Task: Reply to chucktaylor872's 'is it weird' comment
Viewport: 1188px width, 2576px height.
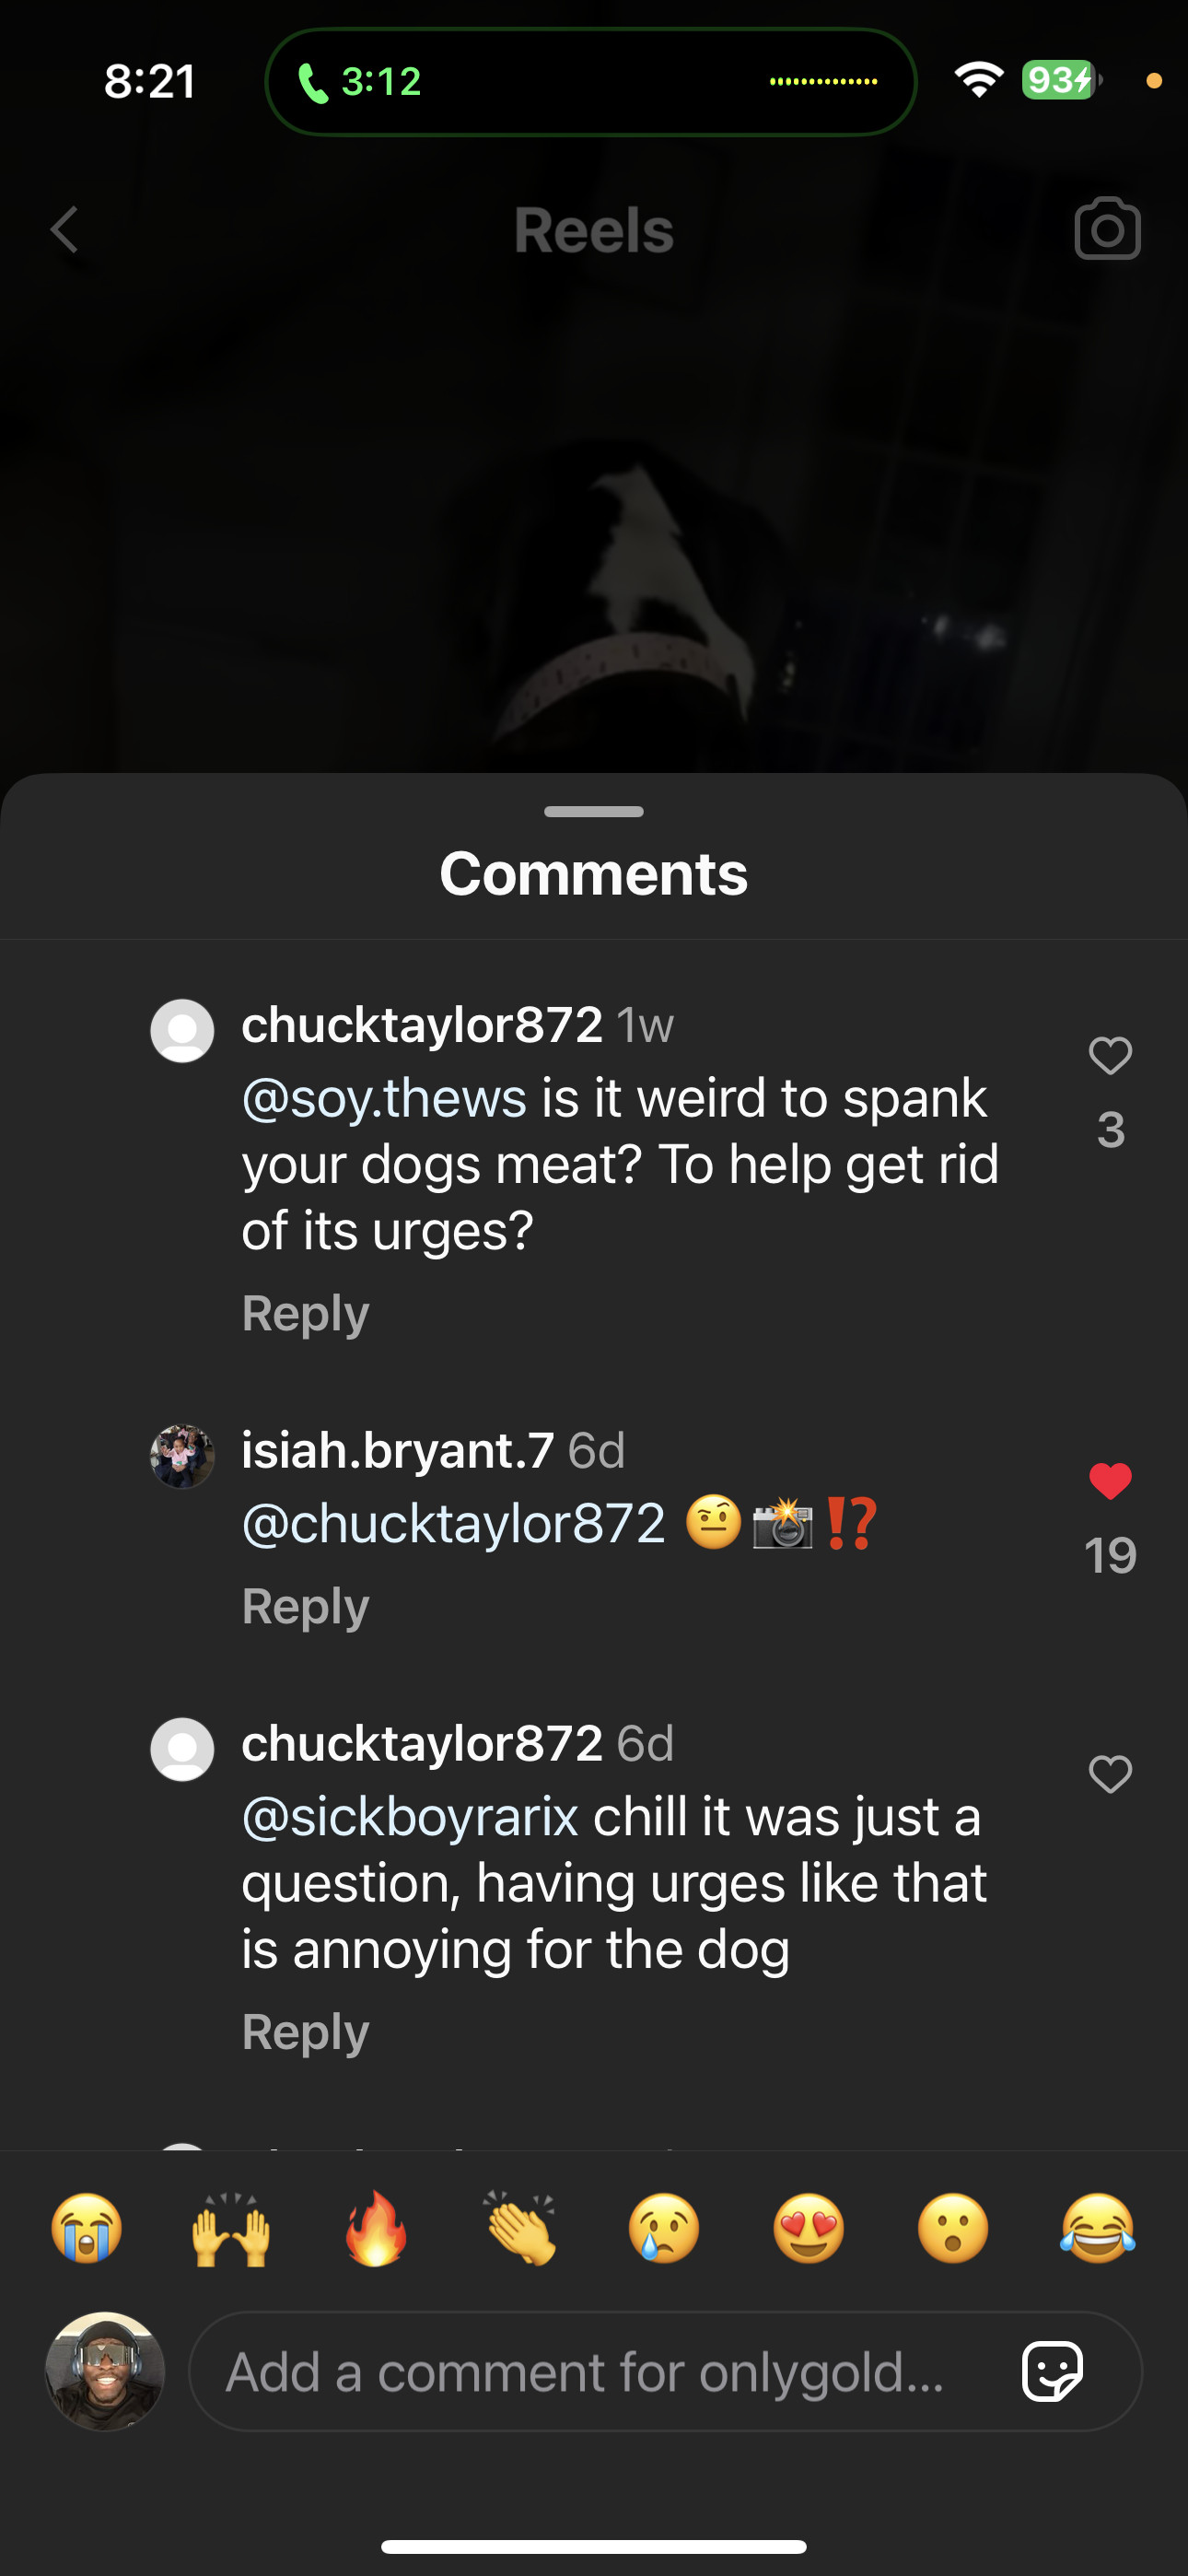Action: tap(305, 1314)
